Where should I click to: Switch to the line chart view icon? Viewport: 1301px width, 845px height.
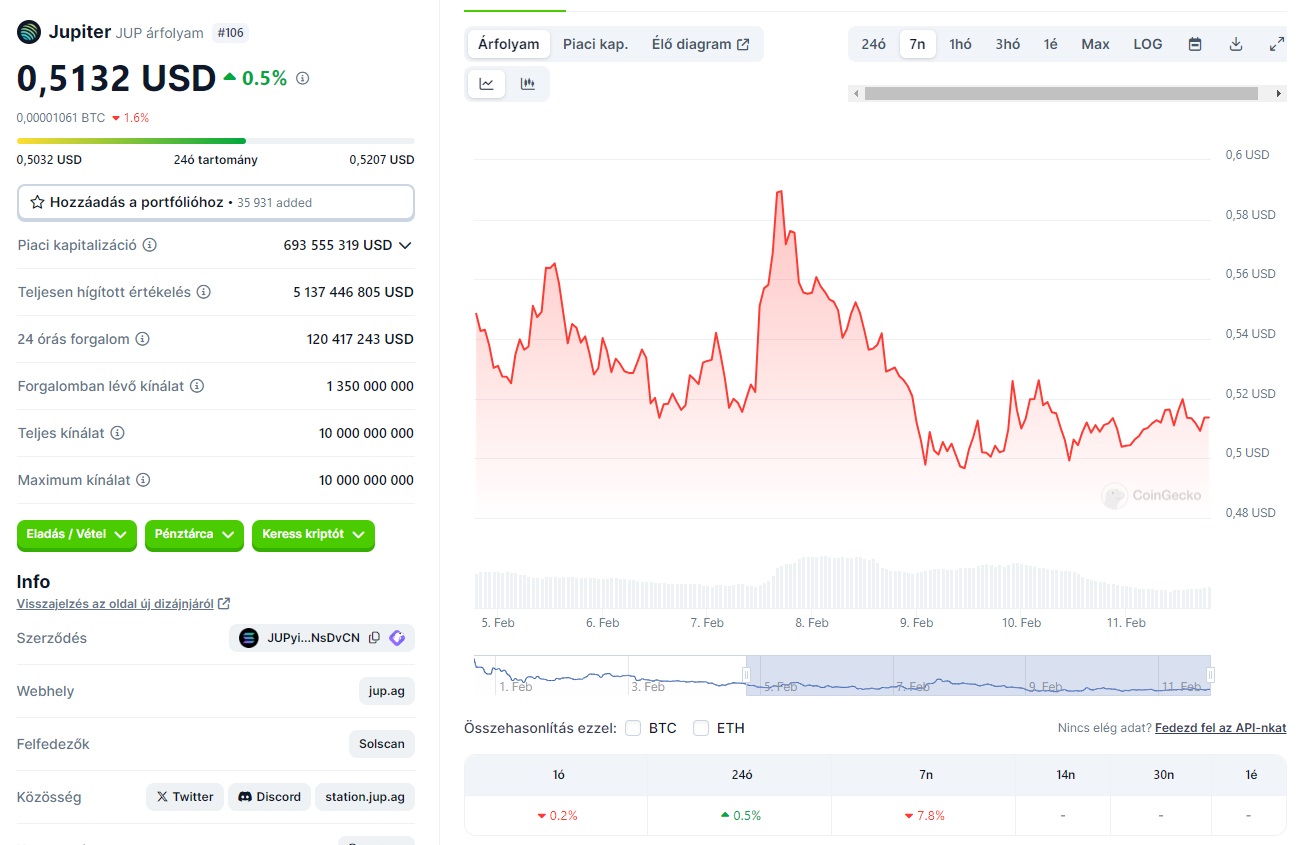pos(487,84)
